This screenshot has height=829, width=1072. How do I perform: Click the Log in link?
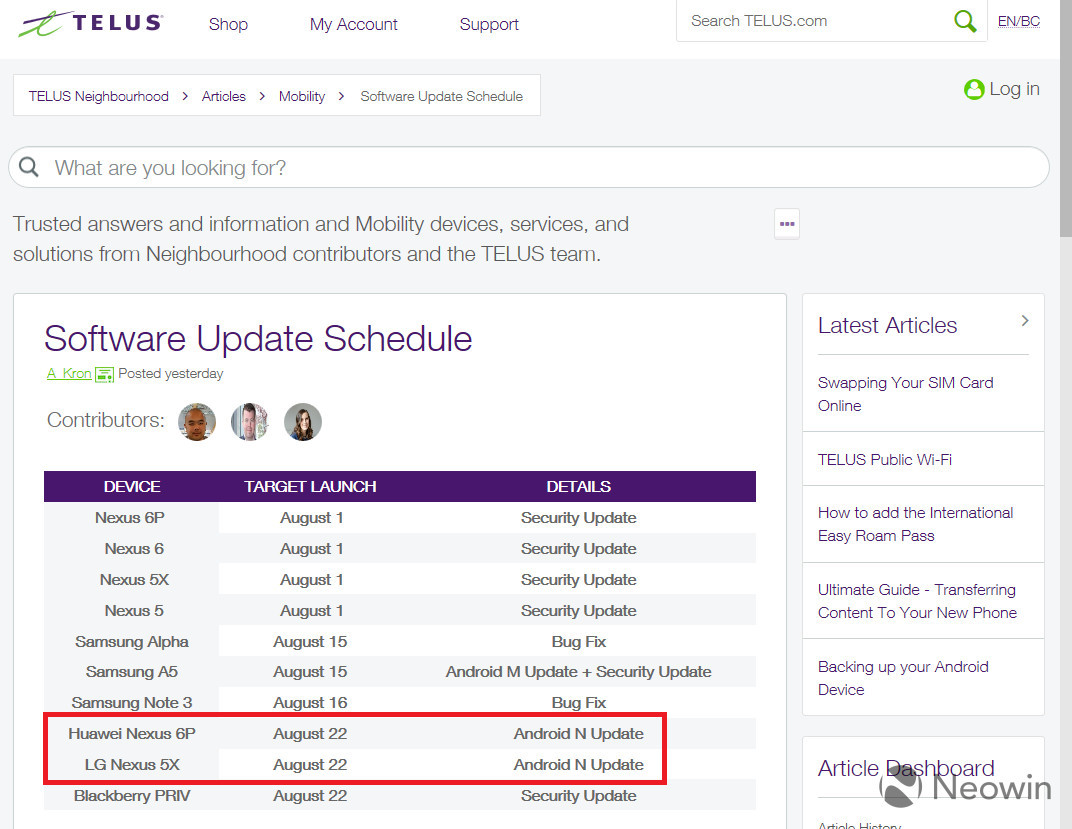(1015, 89)
